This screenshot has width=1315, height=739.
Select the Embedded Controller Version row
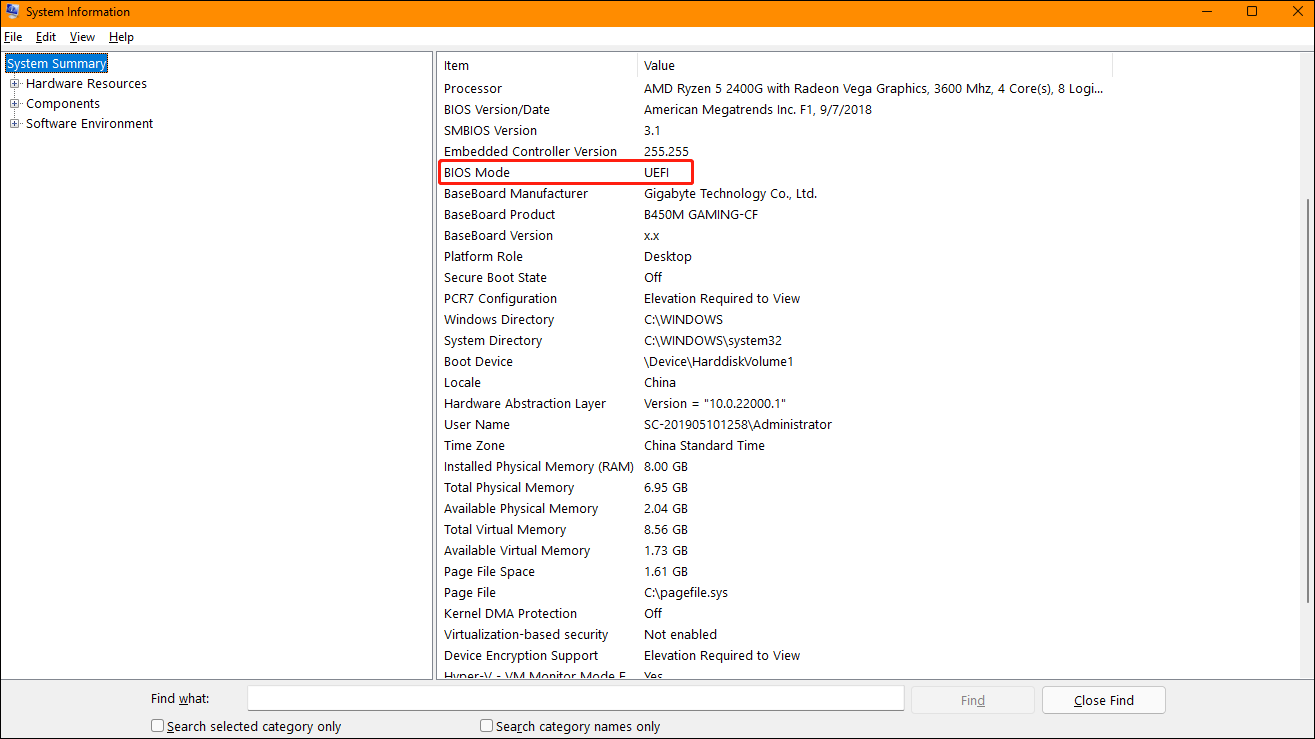point(775,152)
